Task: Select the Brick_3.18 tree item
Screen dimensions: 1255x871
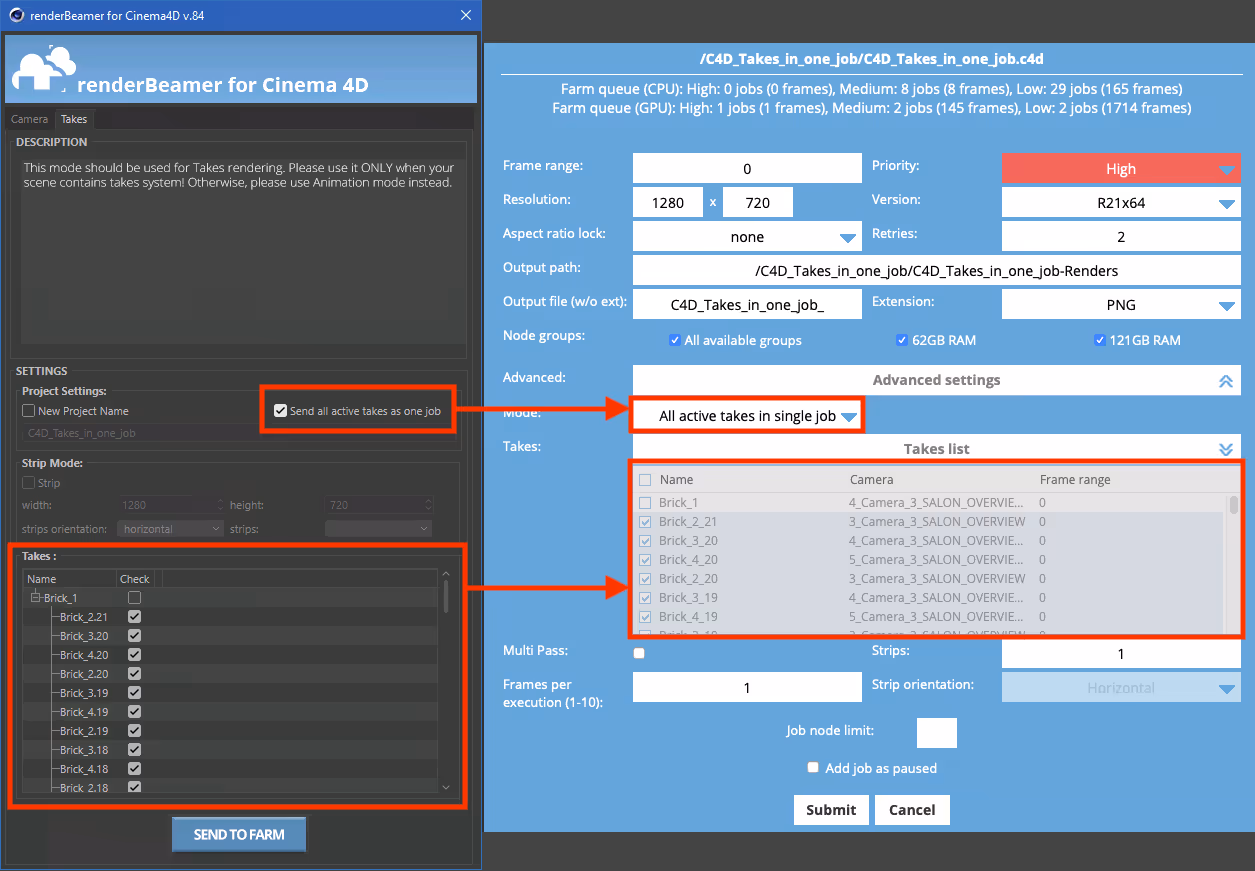Action: (x=84, y=750)
